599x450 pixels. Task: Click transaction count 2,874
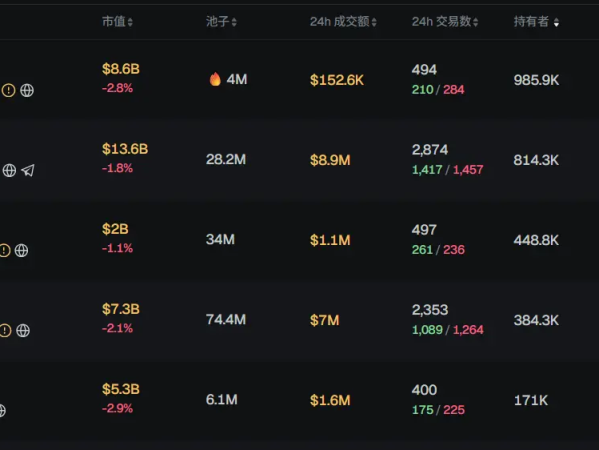(x=430, y=150)
